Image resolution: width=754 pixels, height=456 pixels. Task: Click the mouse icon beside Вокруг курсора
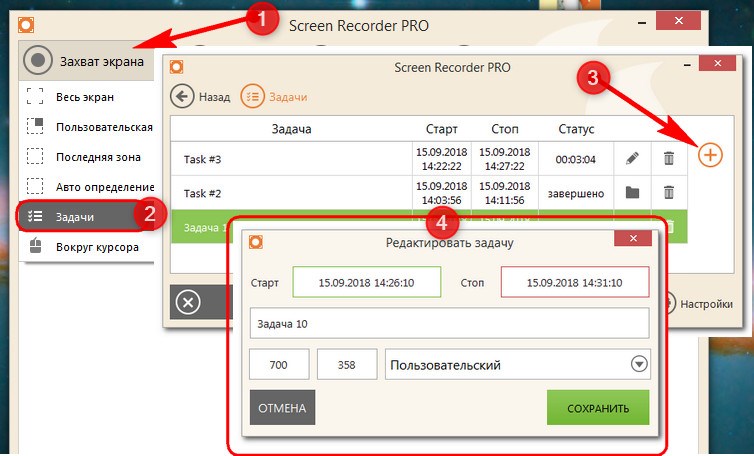pyautogui.click(x=35, y=246)
